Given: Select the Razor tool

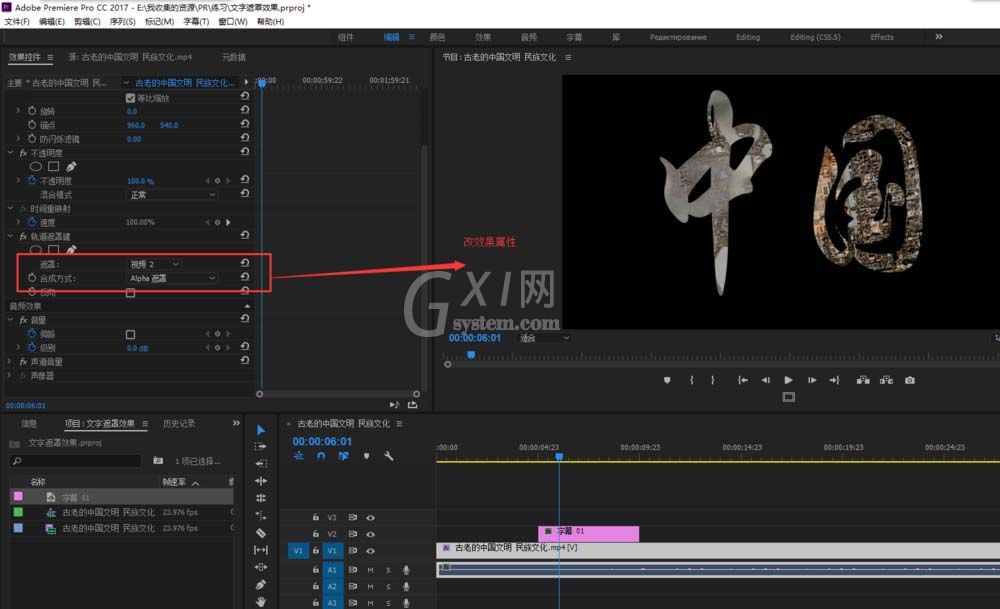Looking at the screenshot, I should point(261,532).
